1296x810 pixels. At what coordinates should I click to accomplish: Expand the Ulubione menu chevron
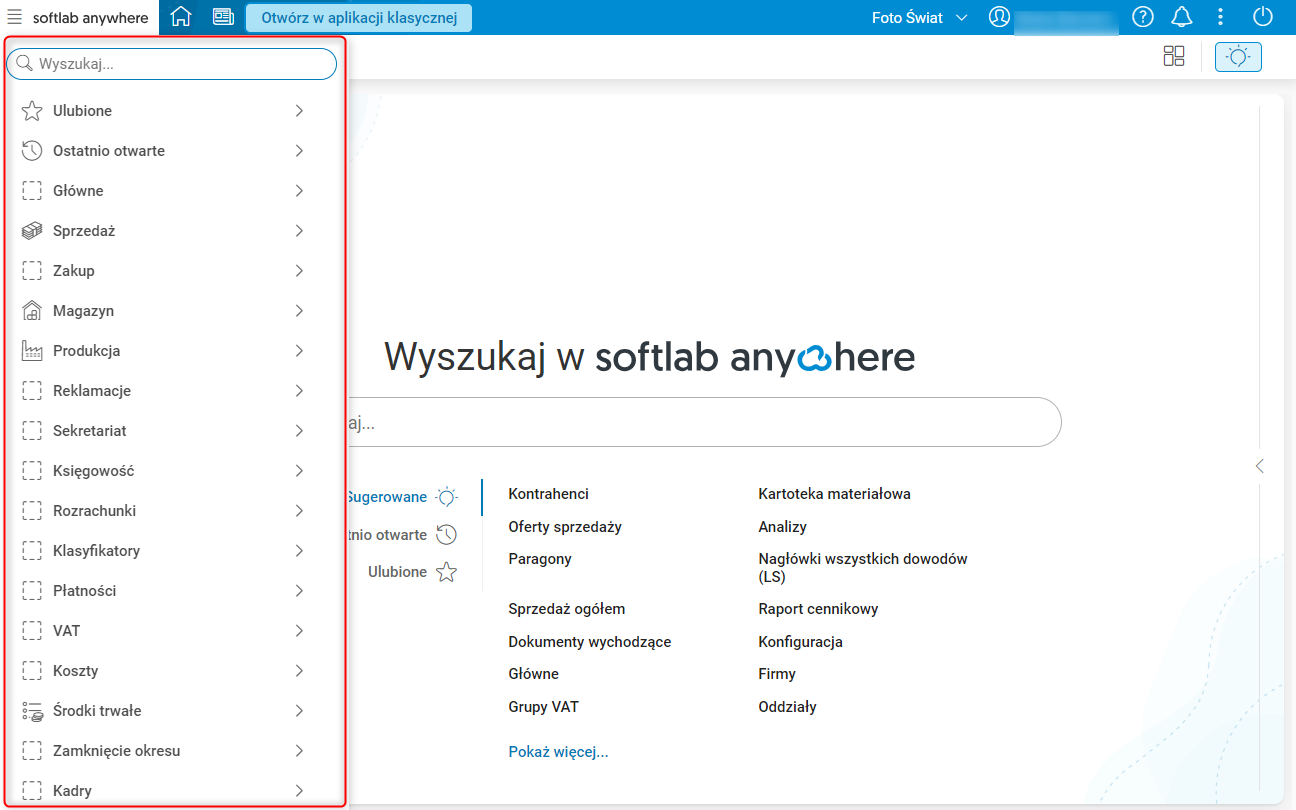299,111
